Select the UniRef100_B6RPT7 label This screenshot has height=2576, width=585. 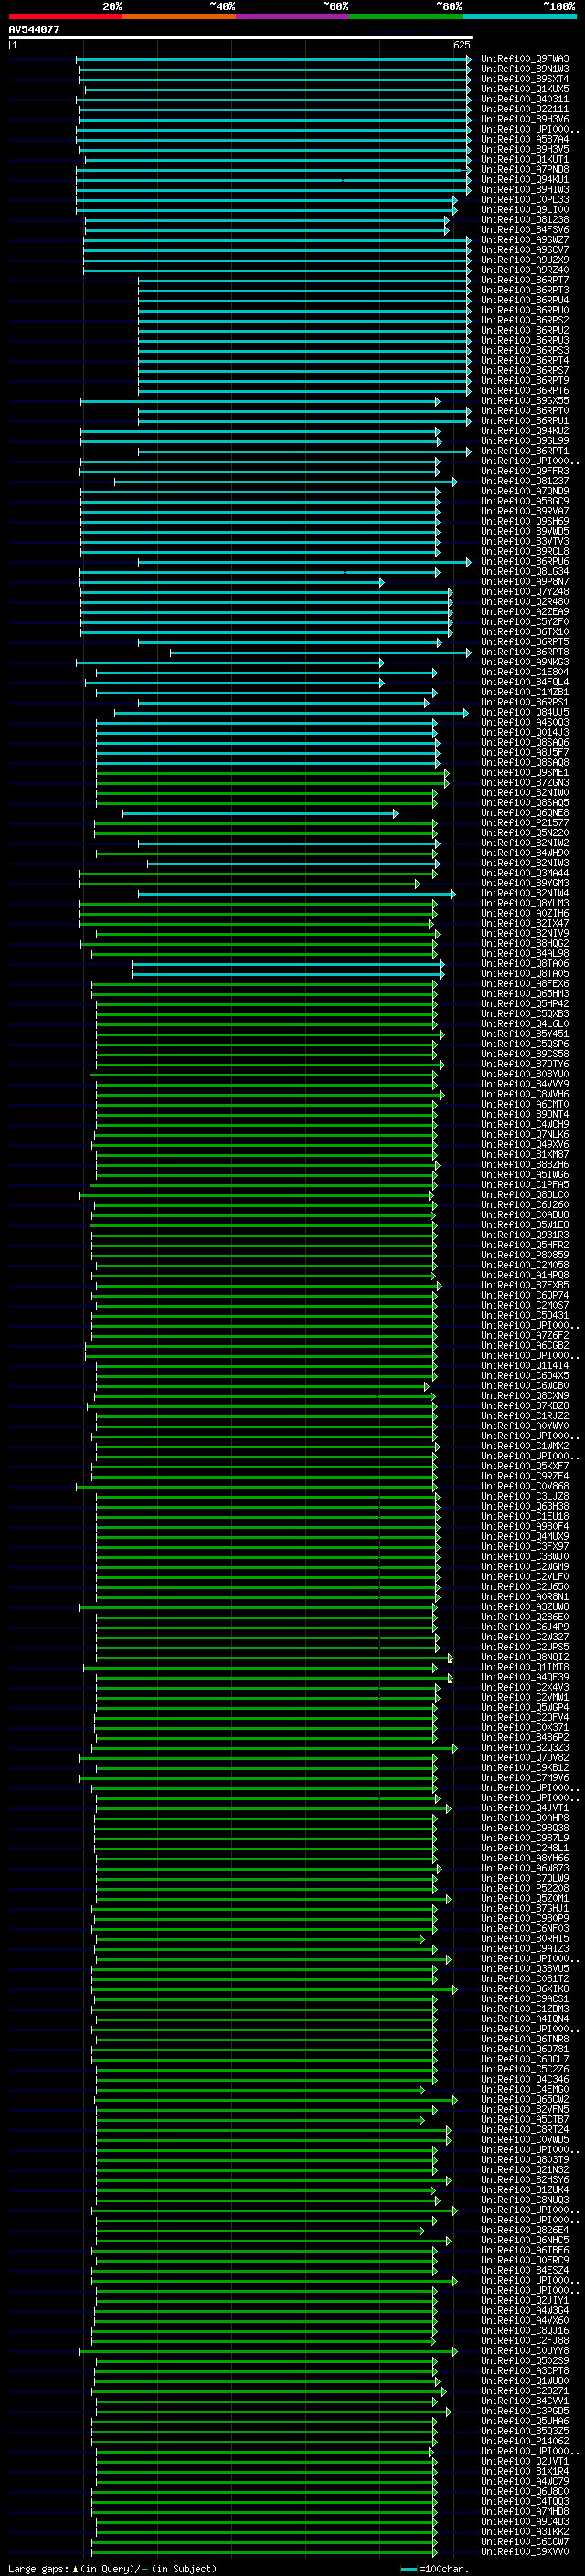pyautogui.click(x=525, y=280)
